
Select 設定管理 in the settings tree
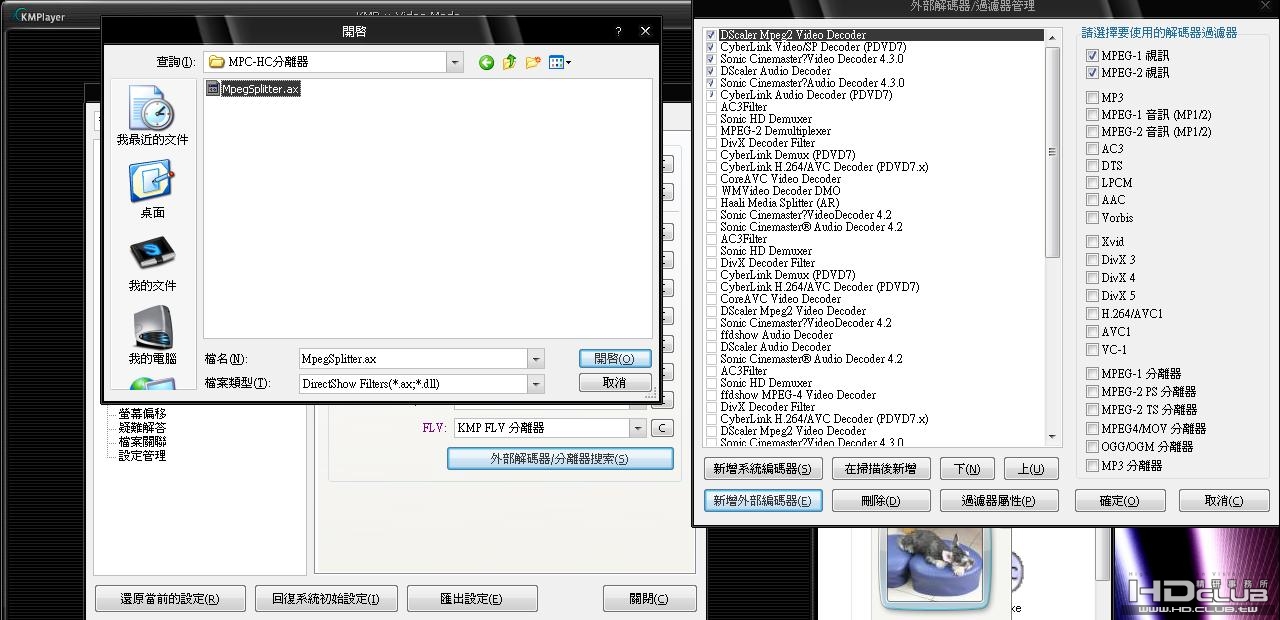click(142, 455)
